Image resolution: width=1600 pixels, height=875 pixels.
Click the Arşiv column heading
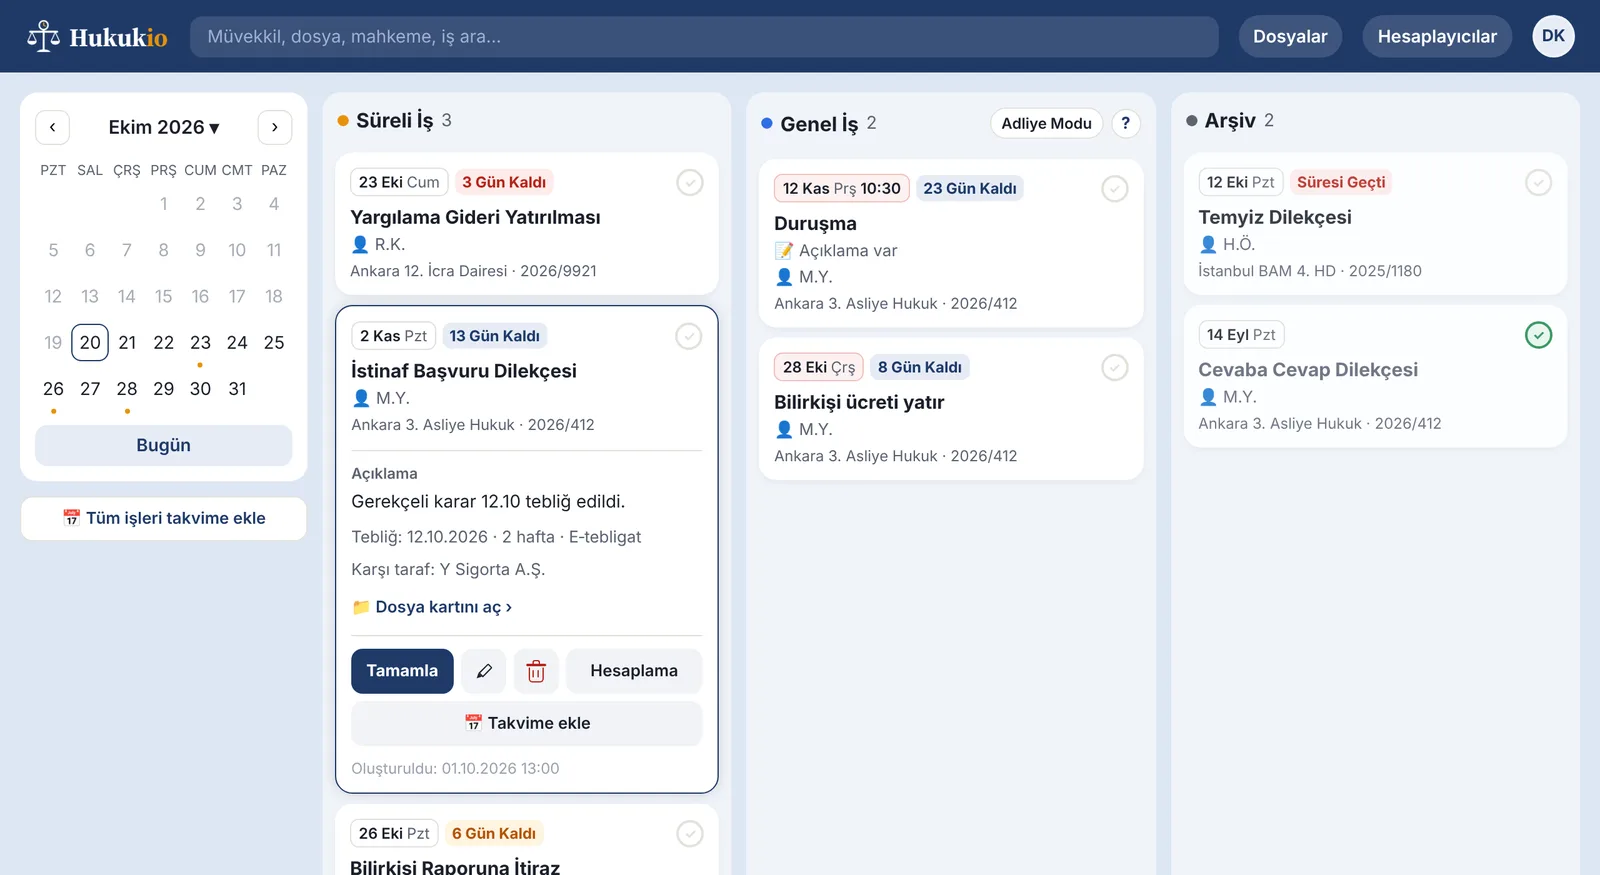point(1230,120)
